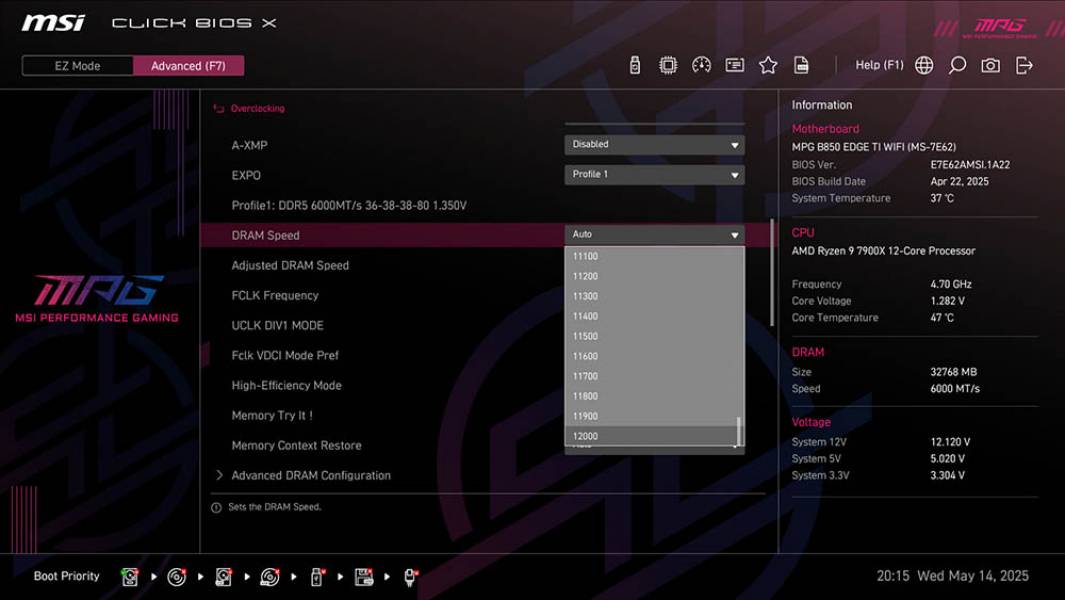This screenshot has width=1065, height=600.
Task: Click the exit door icon
Action: pos(1024,65)
